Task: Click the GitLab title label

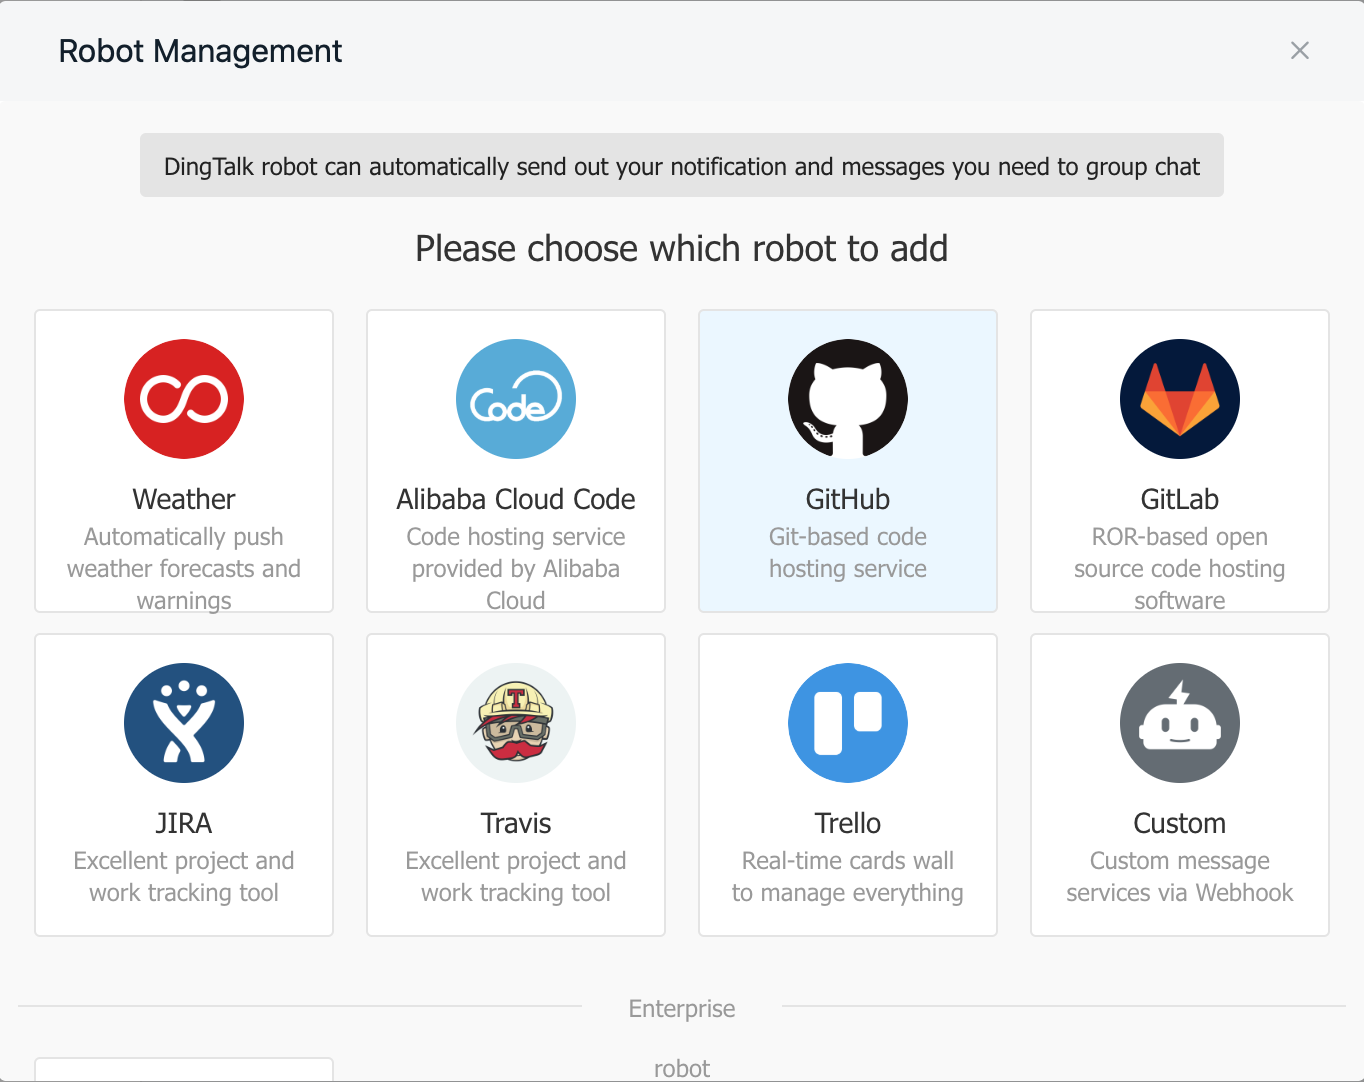Action: [x=1180, y=499]
